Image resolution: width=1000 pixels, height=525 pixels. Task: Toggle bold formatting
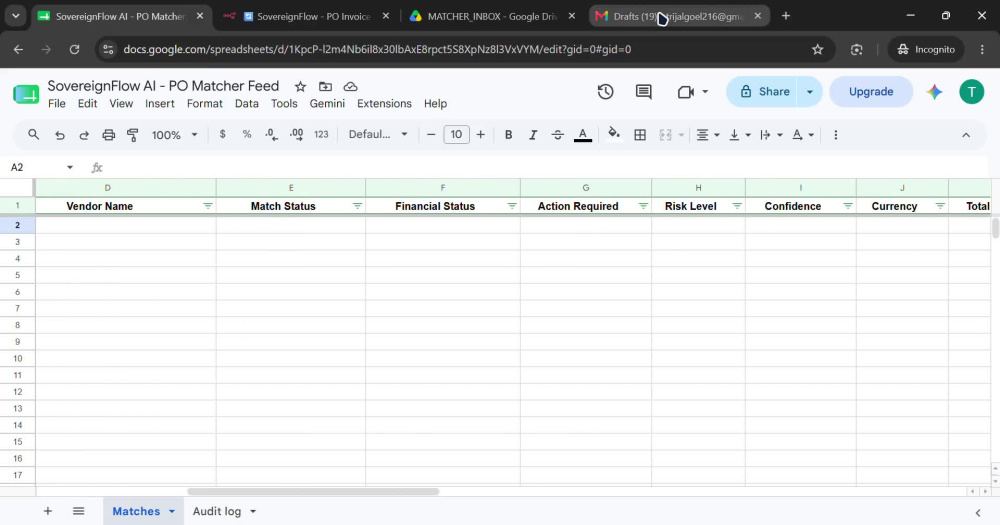tap(508, 135)
